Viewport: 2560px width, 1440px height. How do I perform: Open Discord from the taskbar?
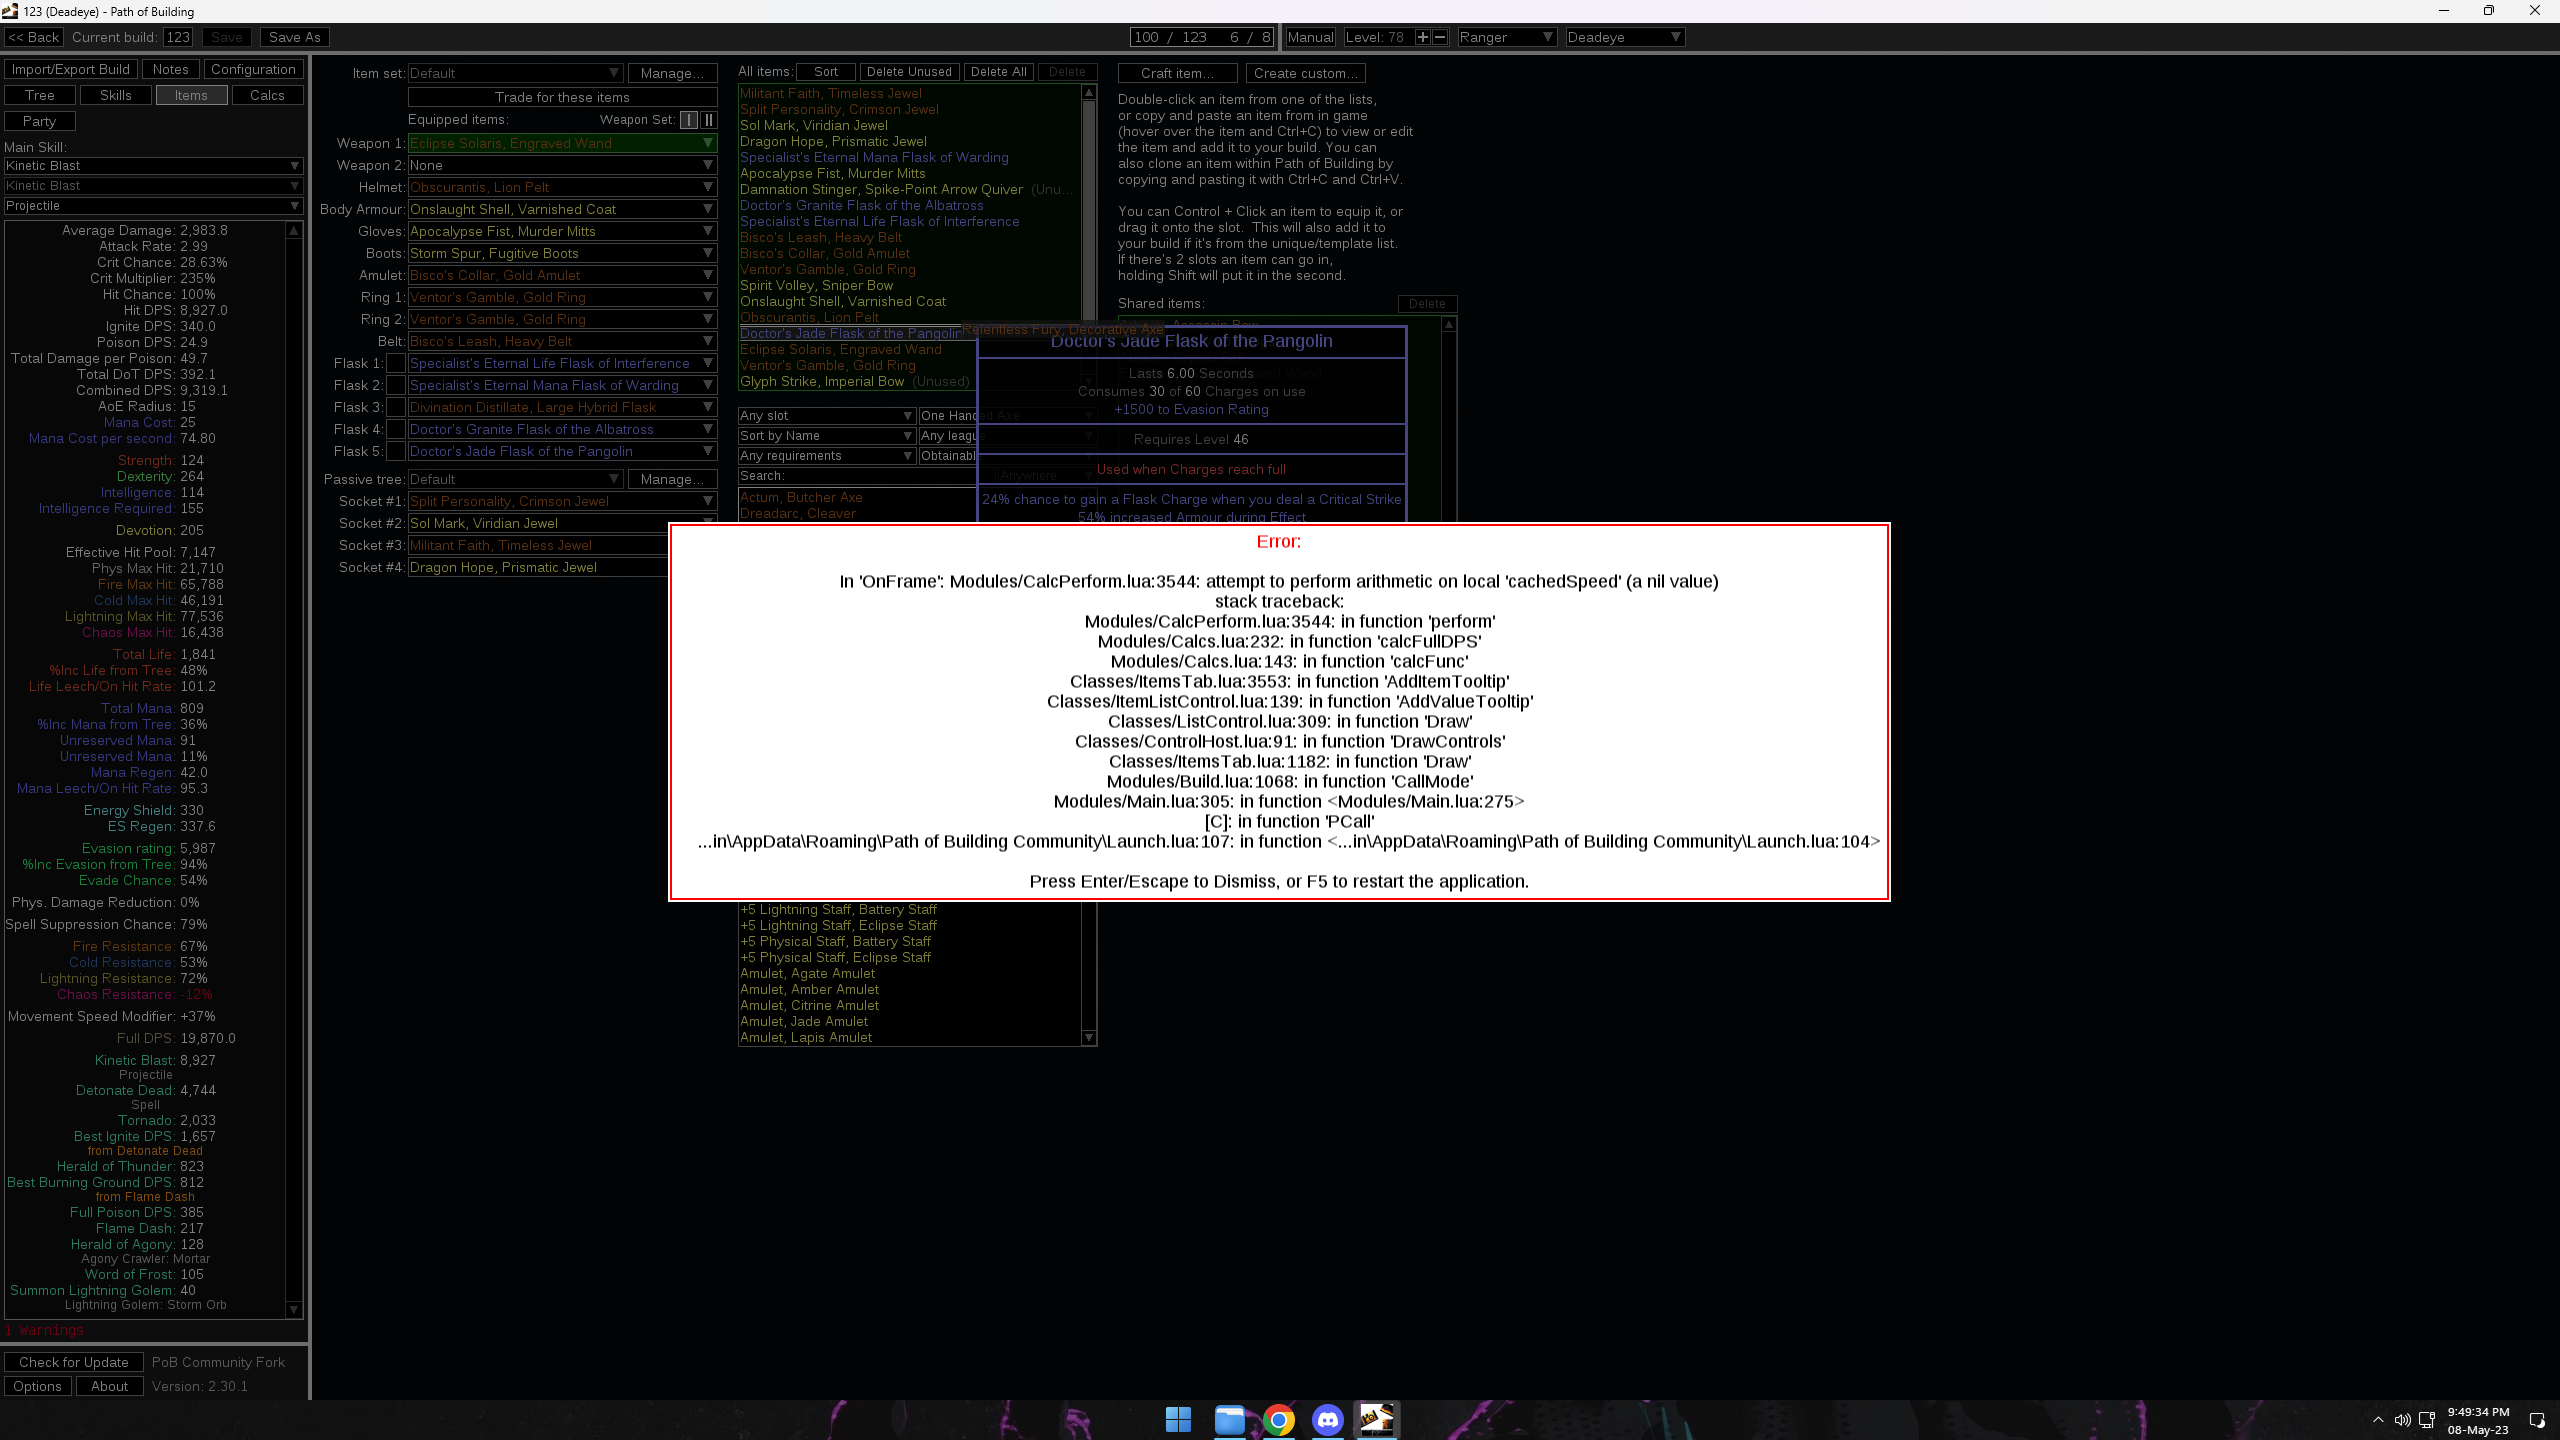pos(1328,1419)
